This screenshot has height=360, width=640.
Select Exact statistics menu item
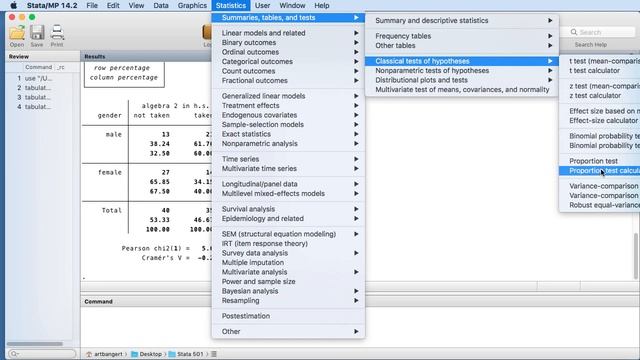(x=288, y=134)
